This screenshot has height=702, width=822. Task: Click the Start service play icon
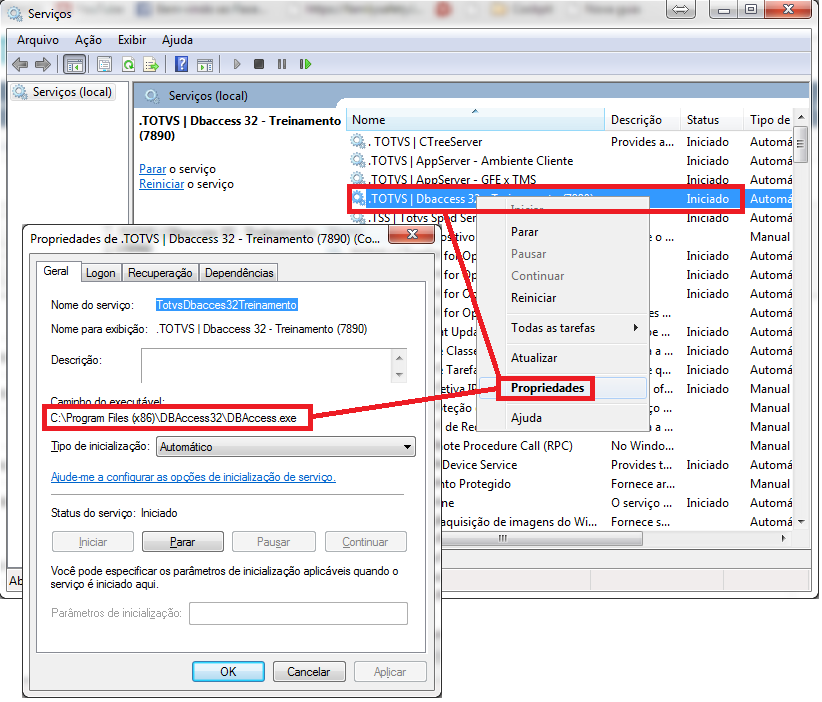tap(237, 64)
